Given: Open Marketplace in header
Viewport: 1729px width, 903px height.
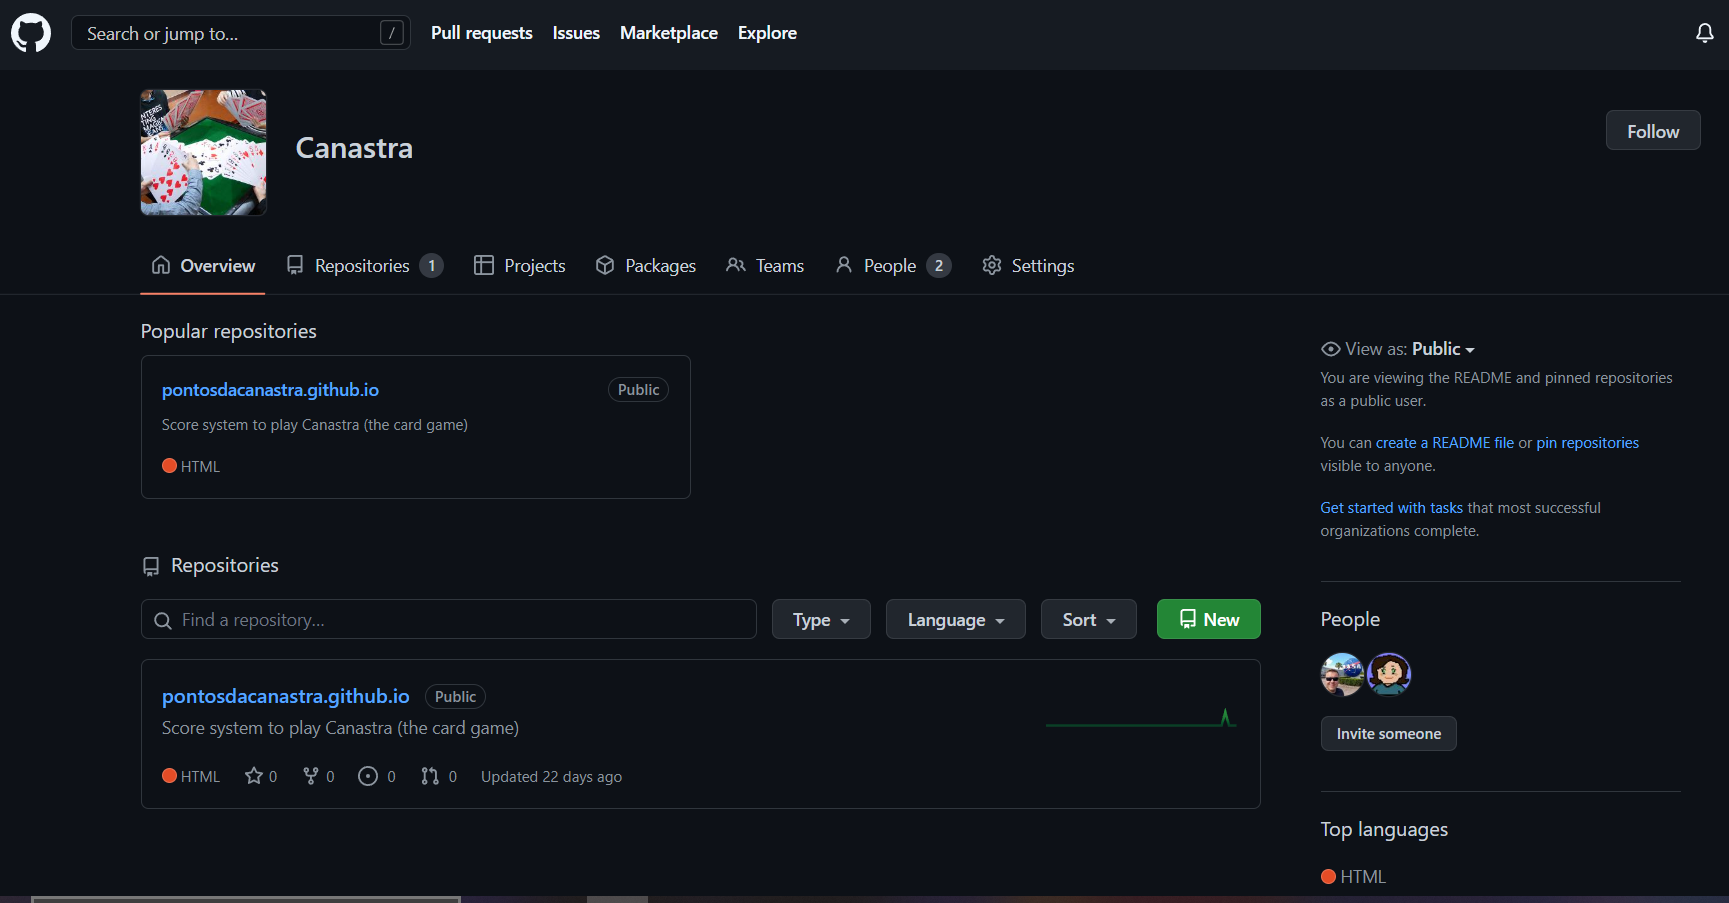Looking at the screenshot, I should click(669, 33).
